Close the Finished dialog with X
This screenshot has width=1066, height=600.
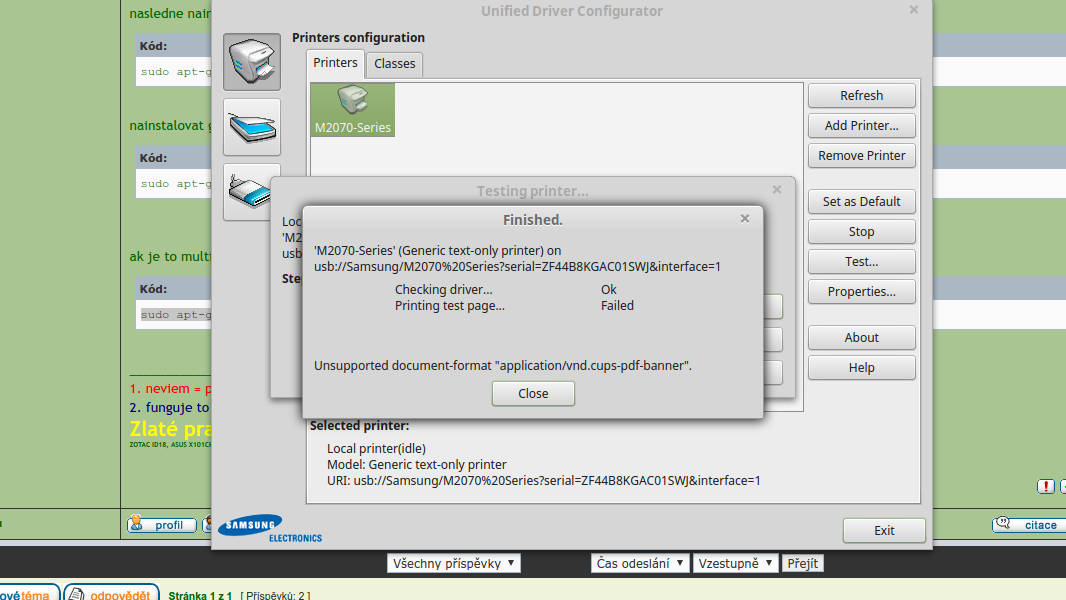744,218
